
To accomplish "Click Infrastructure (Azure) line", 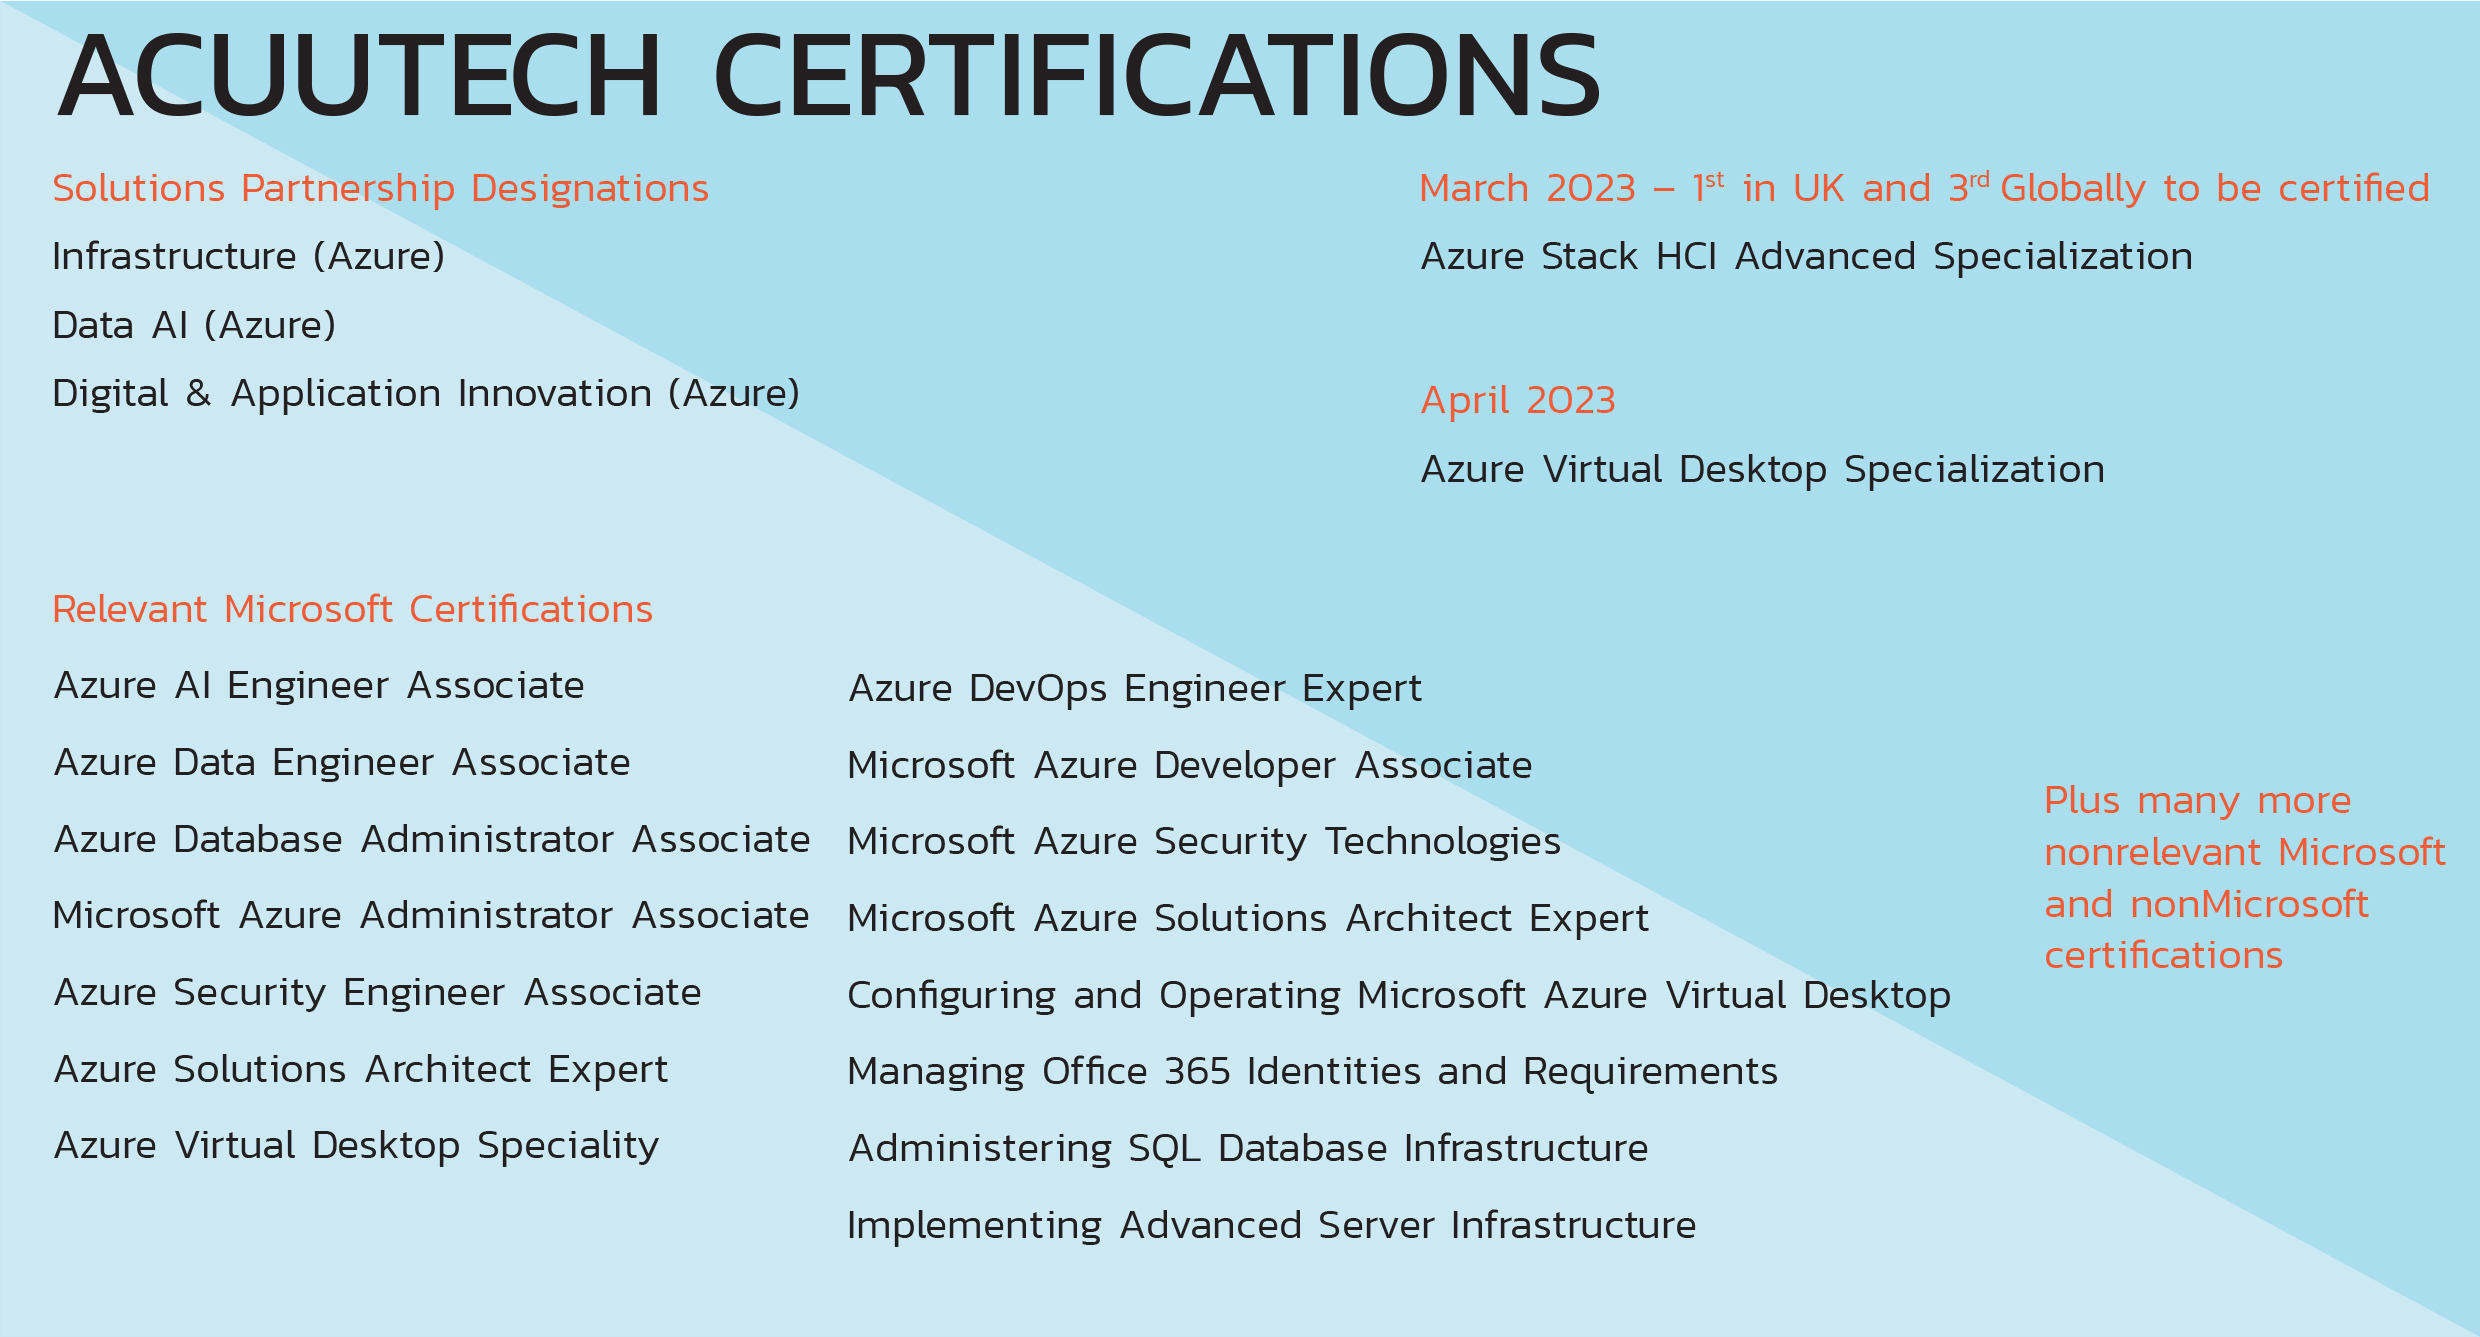I will pos(248,257).
